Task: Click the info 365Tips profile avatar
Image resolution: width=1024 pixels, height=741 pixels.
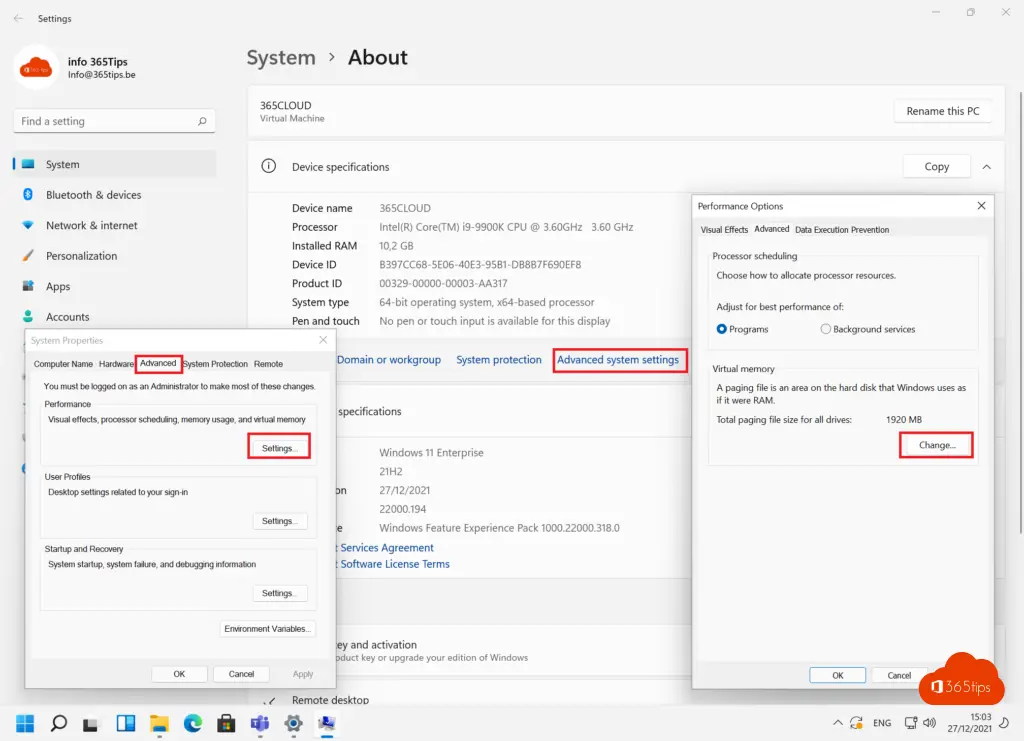Action: [x=36, y=67]
